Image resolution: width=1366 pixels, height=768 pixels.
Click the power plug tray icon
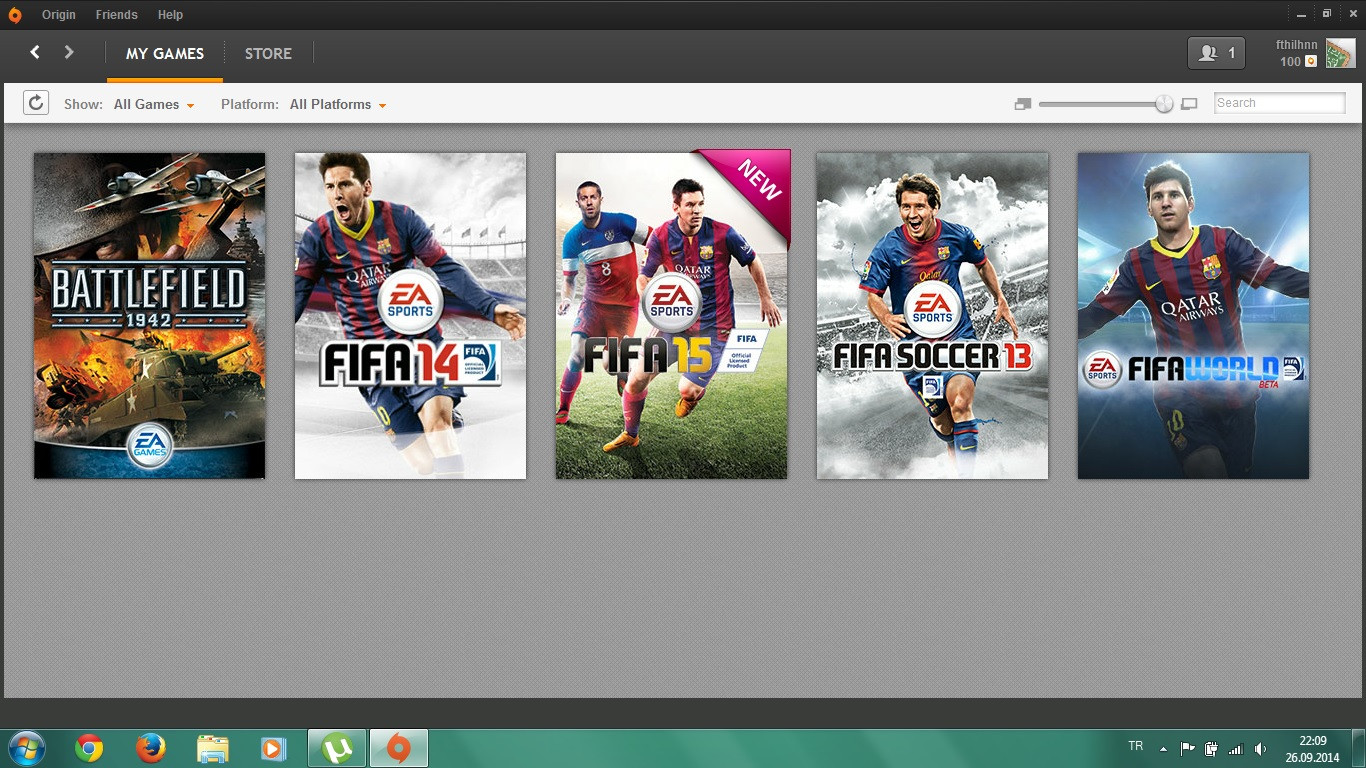(1211, 748)
